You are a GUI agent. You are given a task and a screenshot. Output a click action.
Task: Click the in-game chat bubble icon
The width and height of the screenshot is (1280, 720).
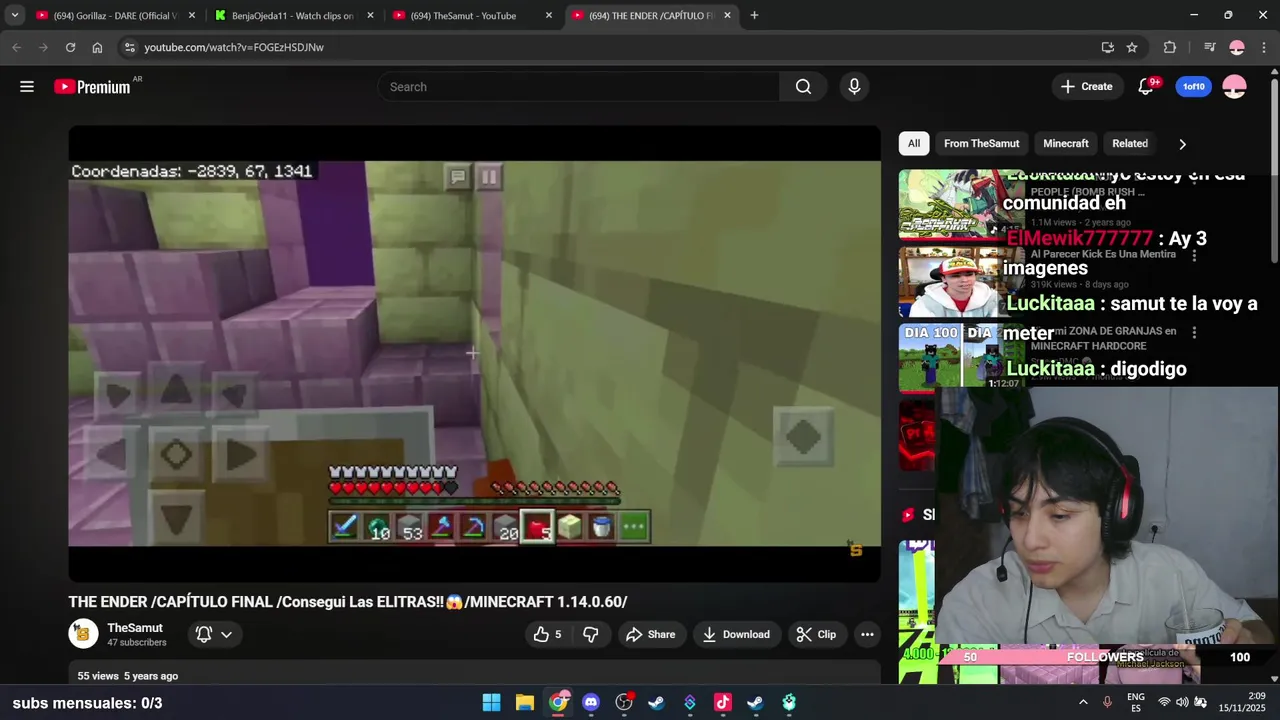458,177
